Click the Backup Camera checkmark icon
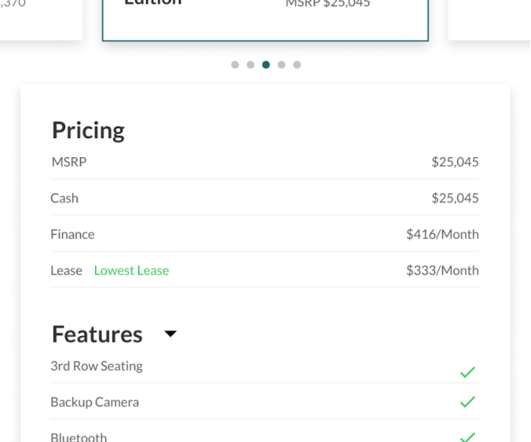531x442 pixels. (x=468, y=402)
